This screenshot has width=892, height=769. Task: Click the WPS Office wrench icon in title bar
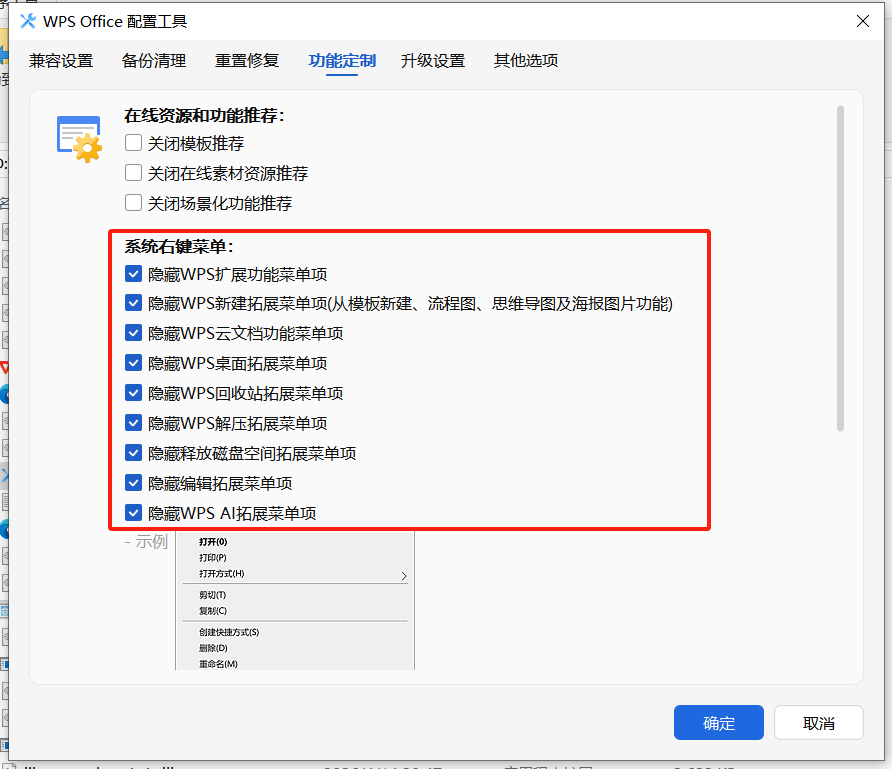(x=28, y=21)
